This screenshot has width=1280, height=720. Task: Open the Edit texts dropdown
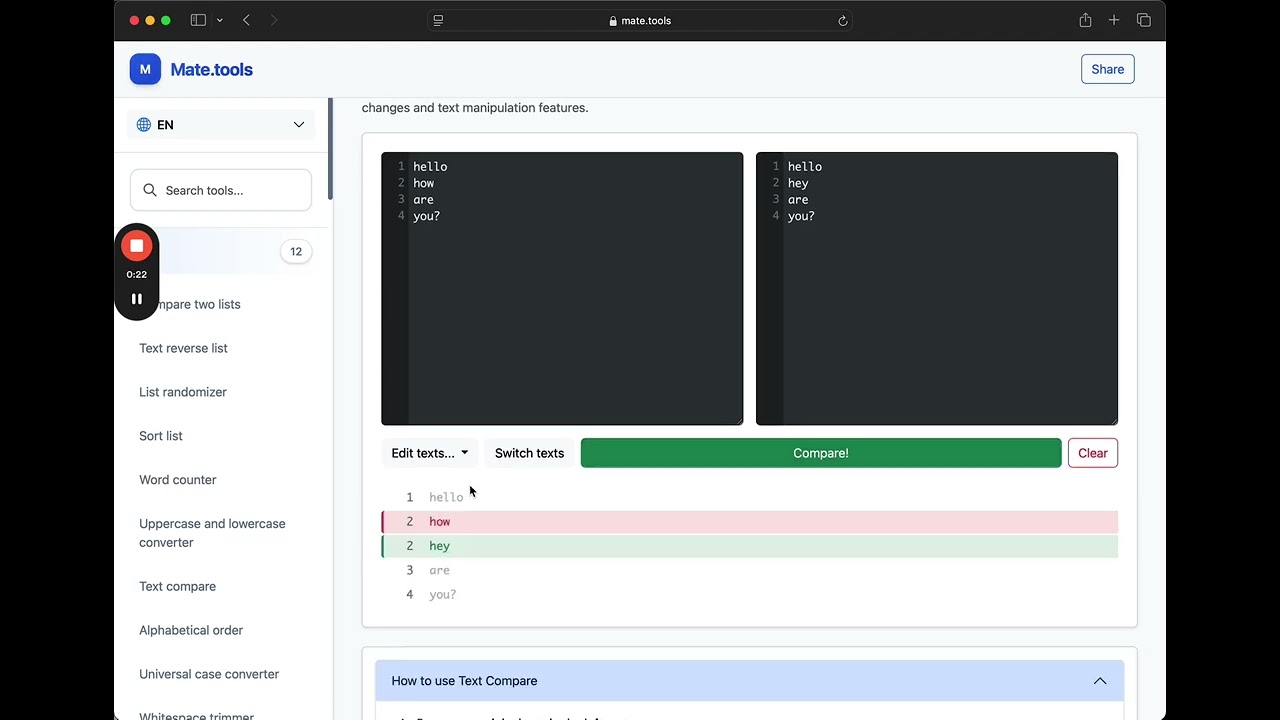[x=429, y=453]
